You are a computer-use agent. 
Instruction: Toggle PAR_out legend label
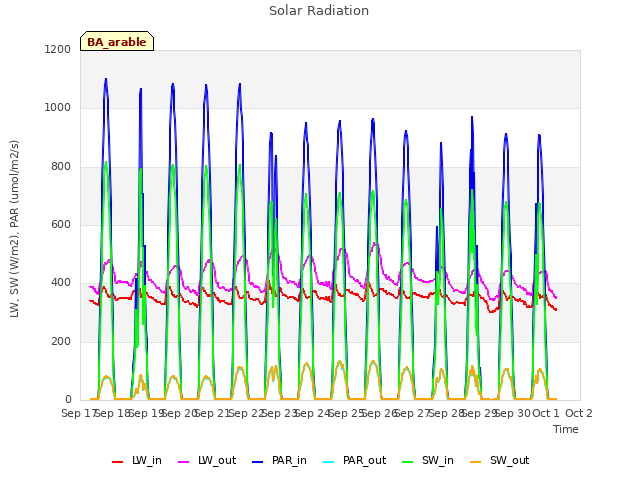354,460
